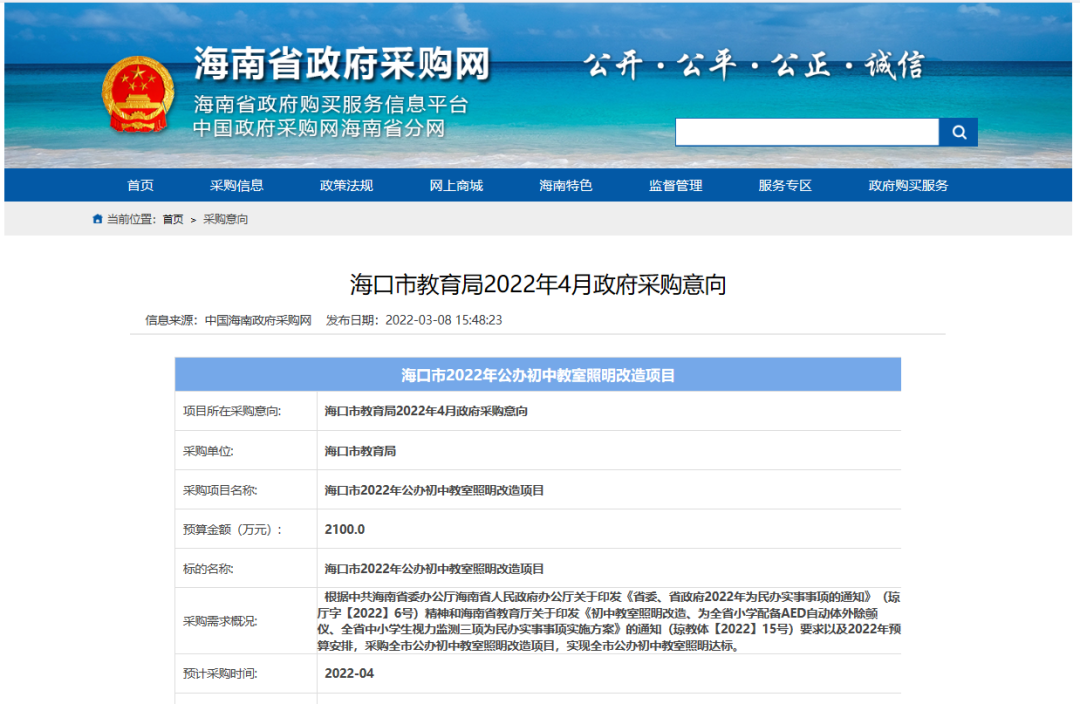Select 政策法规 in the navigation bar
The image size is (1080, 704).
(x=346, y=185)
